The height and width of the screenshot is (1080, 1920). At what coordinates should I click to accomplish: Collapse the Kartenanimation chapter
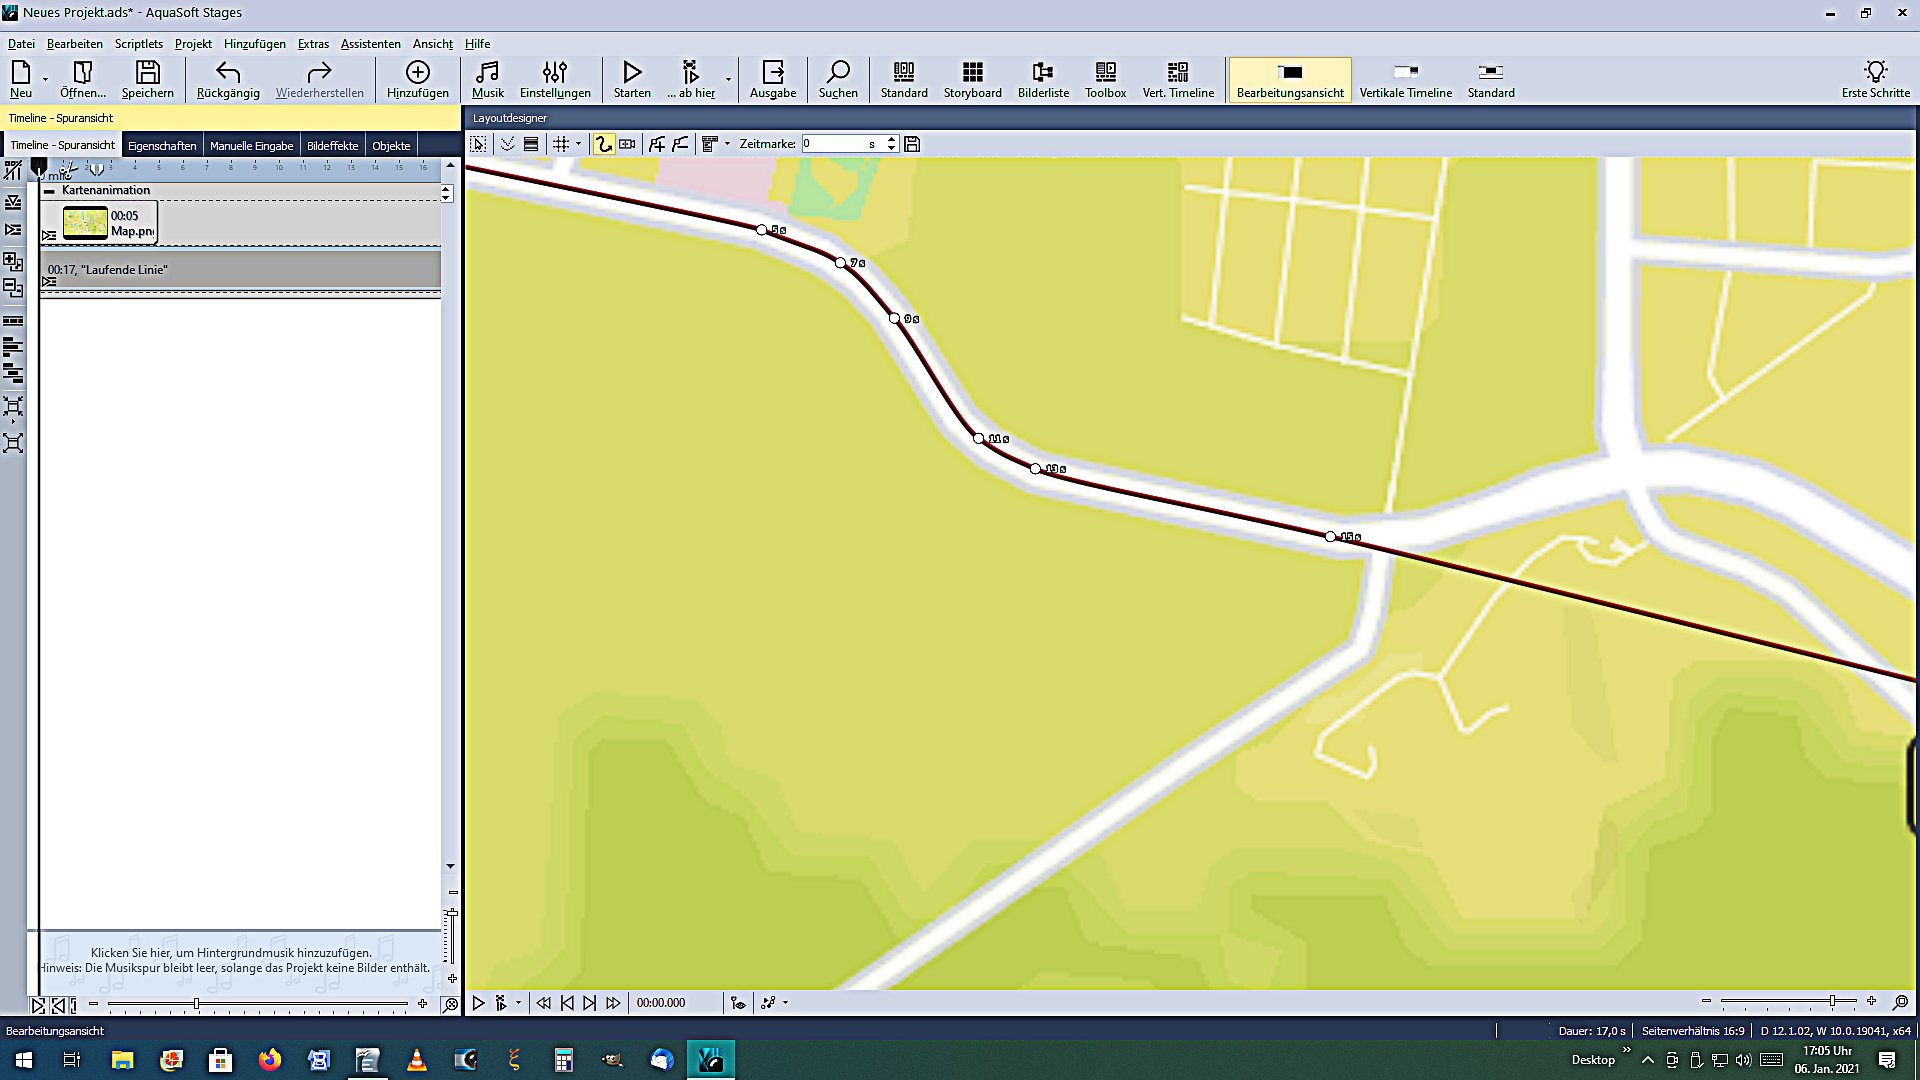(49, 190)
